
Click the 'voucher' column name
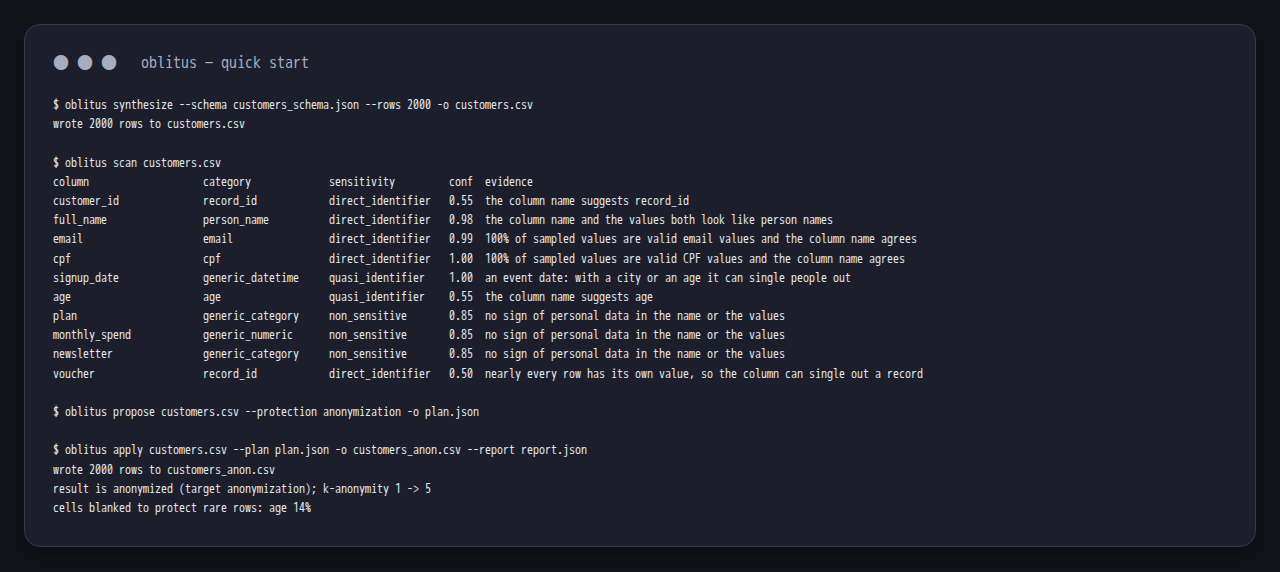click(x=74, y=374)
